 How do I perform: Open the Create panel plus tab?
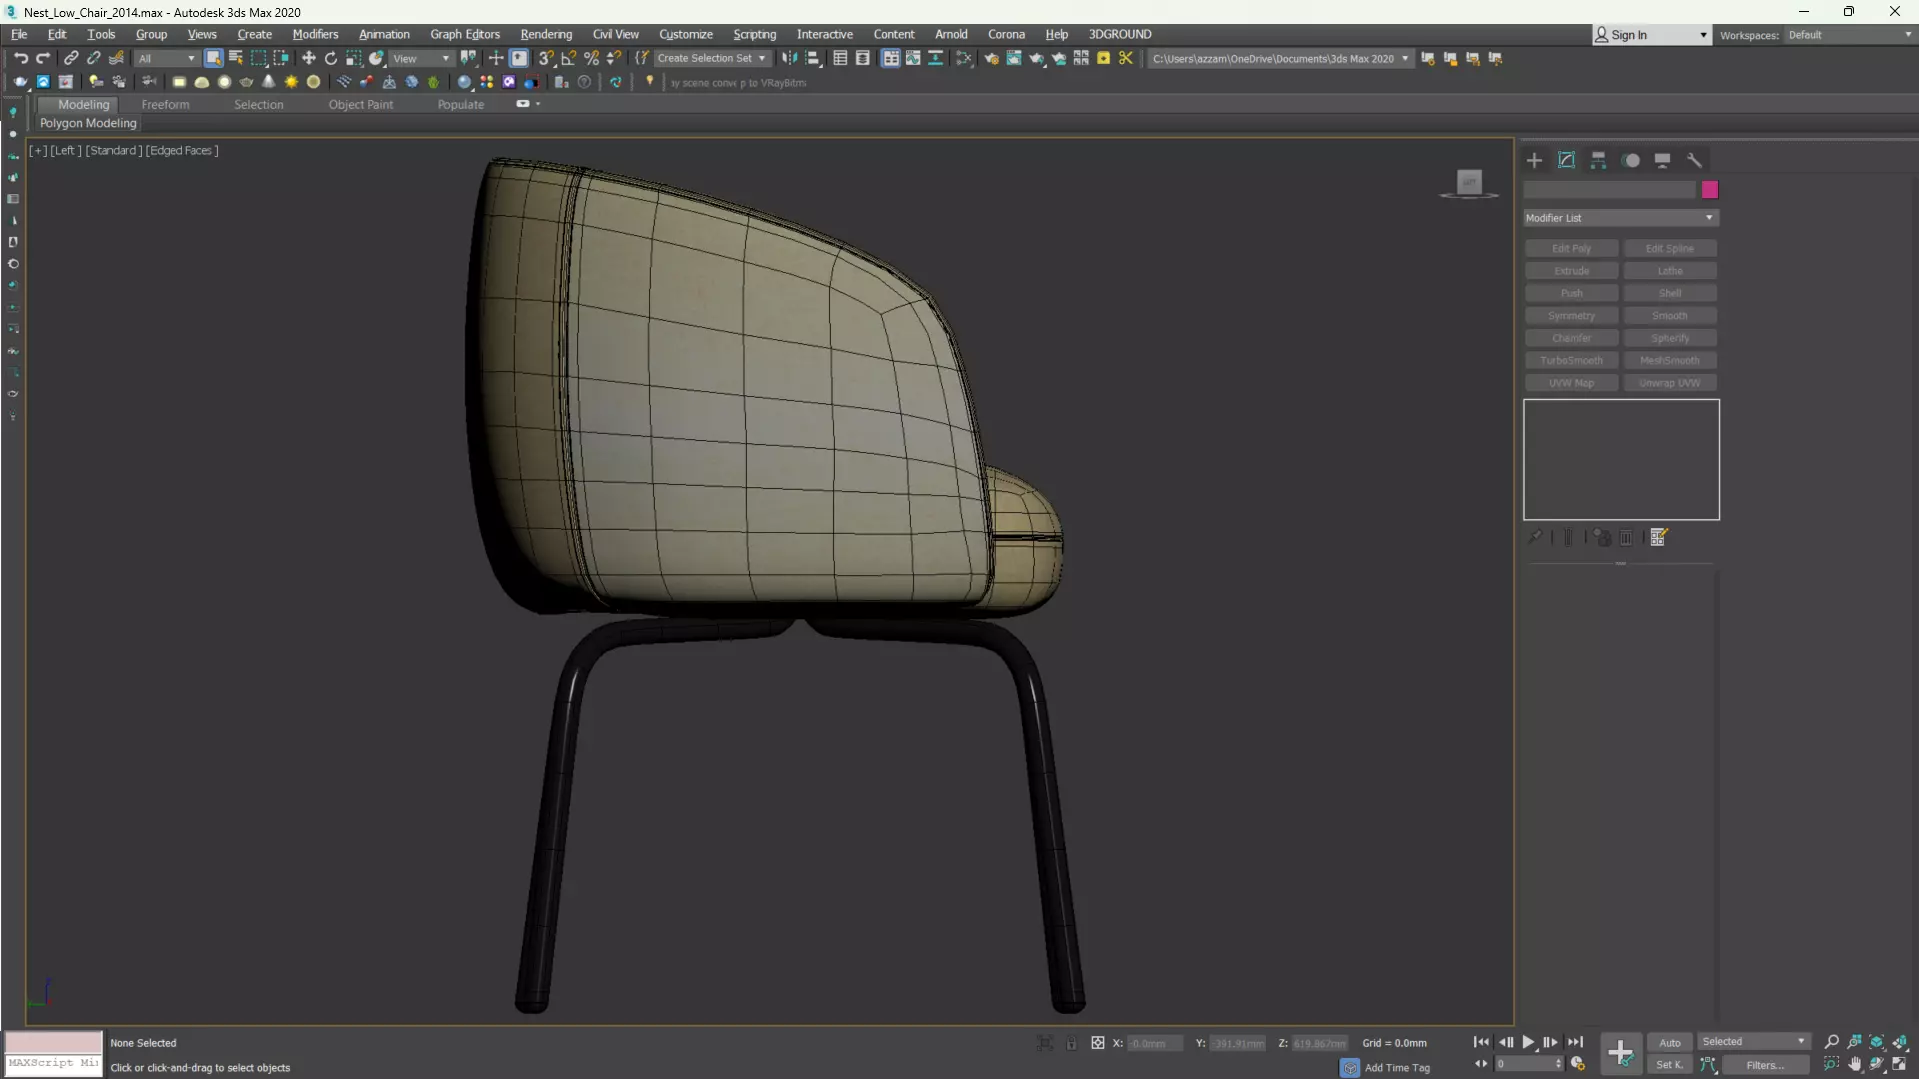pos(1534,160)
